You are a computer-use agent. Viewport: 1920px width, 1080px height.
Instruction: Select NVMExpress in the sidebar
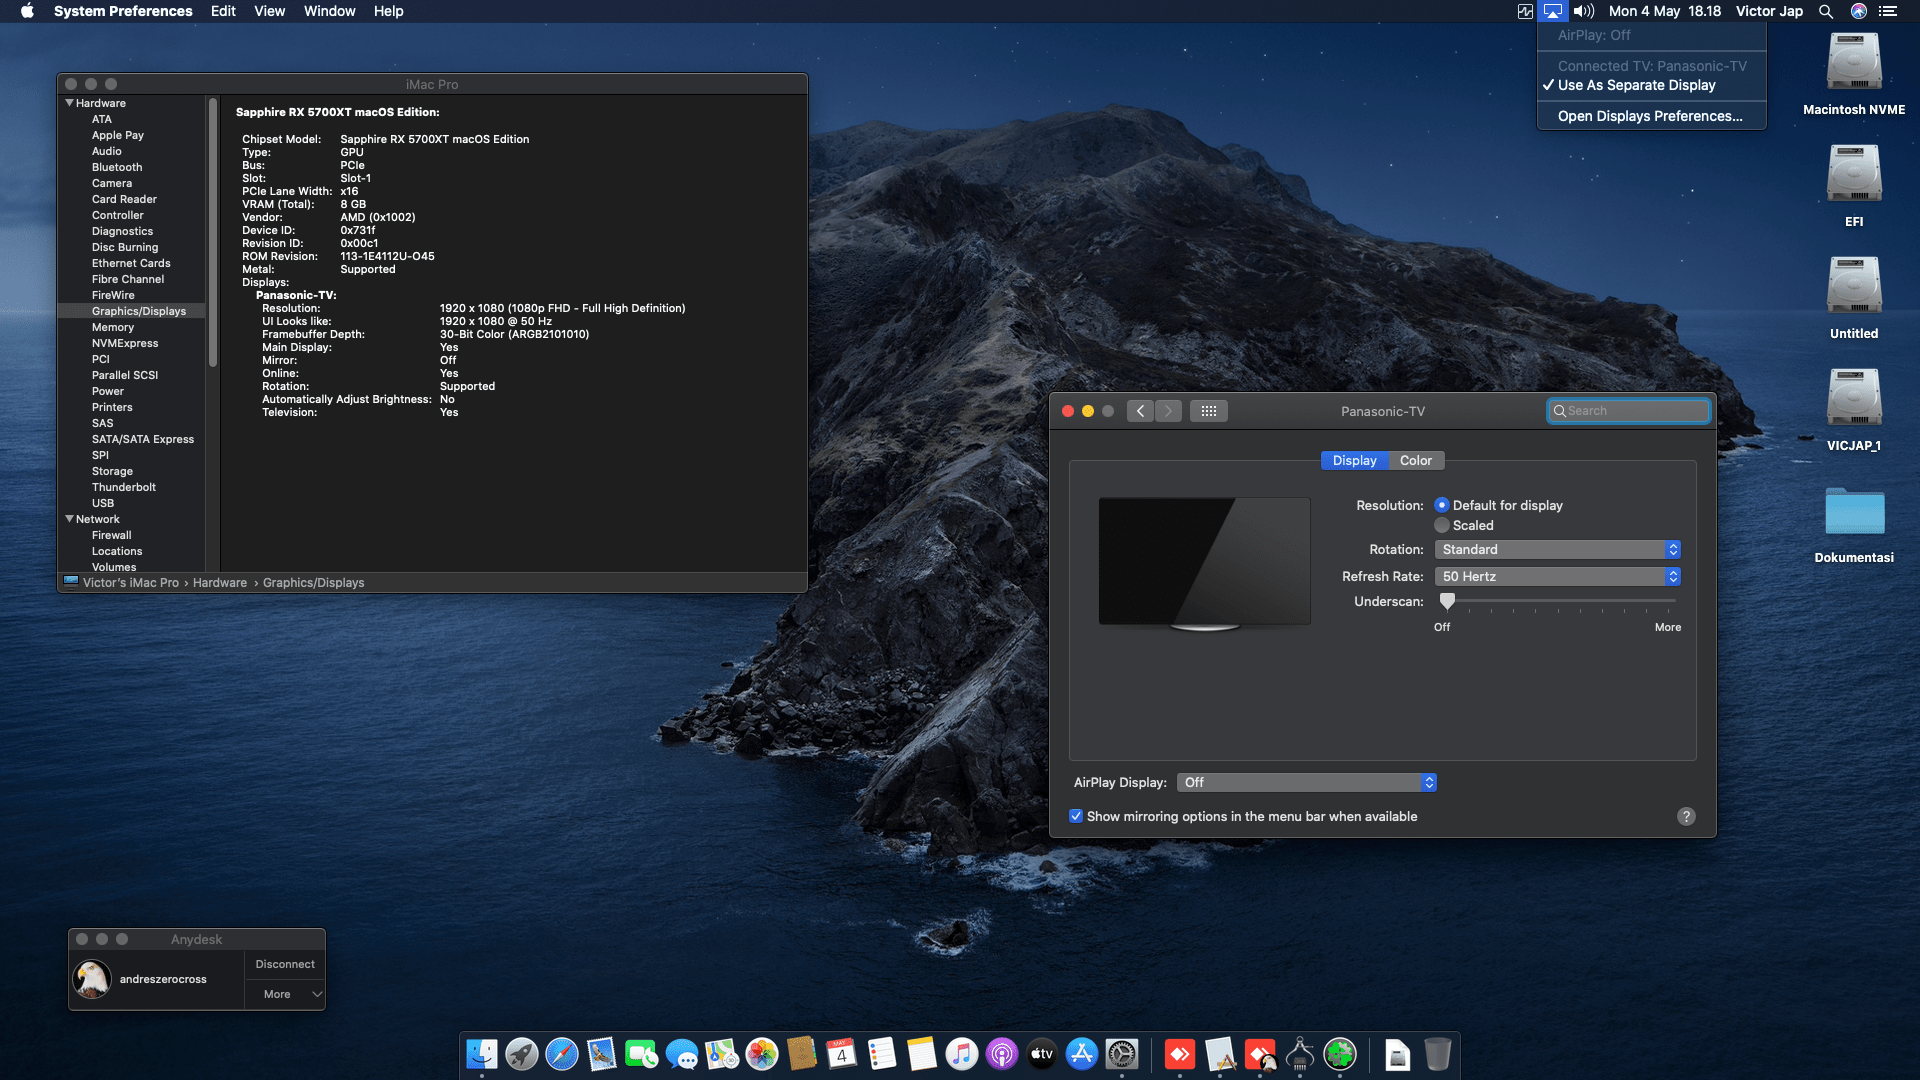(x=125, y=343)
